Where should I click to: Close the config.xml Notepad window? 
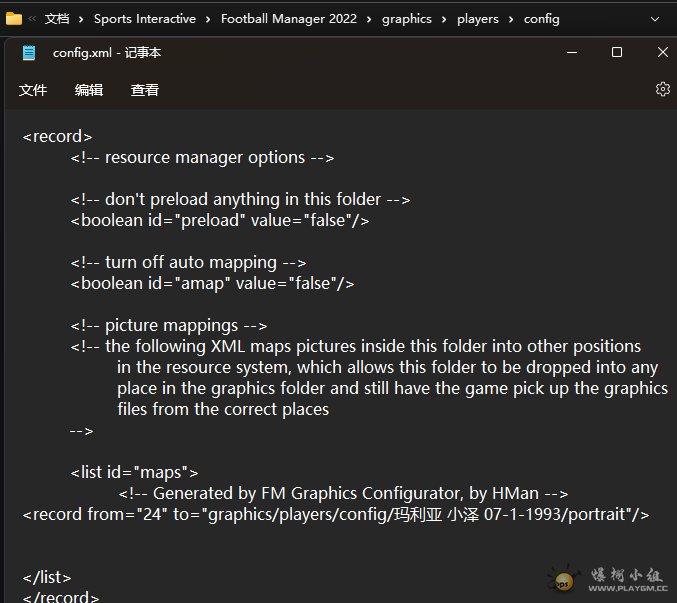click(662, 52)
